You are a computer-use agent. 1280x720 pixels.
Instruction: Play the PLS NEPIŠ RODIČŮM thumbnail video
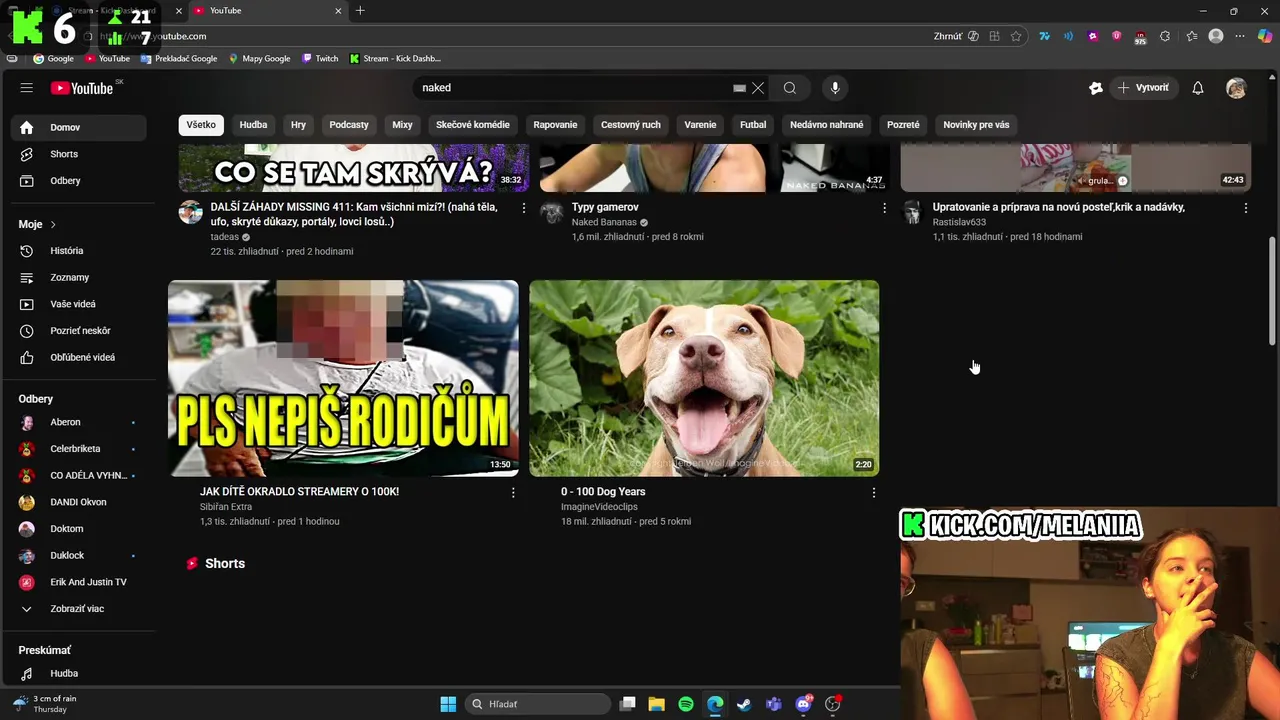[343, 378]
